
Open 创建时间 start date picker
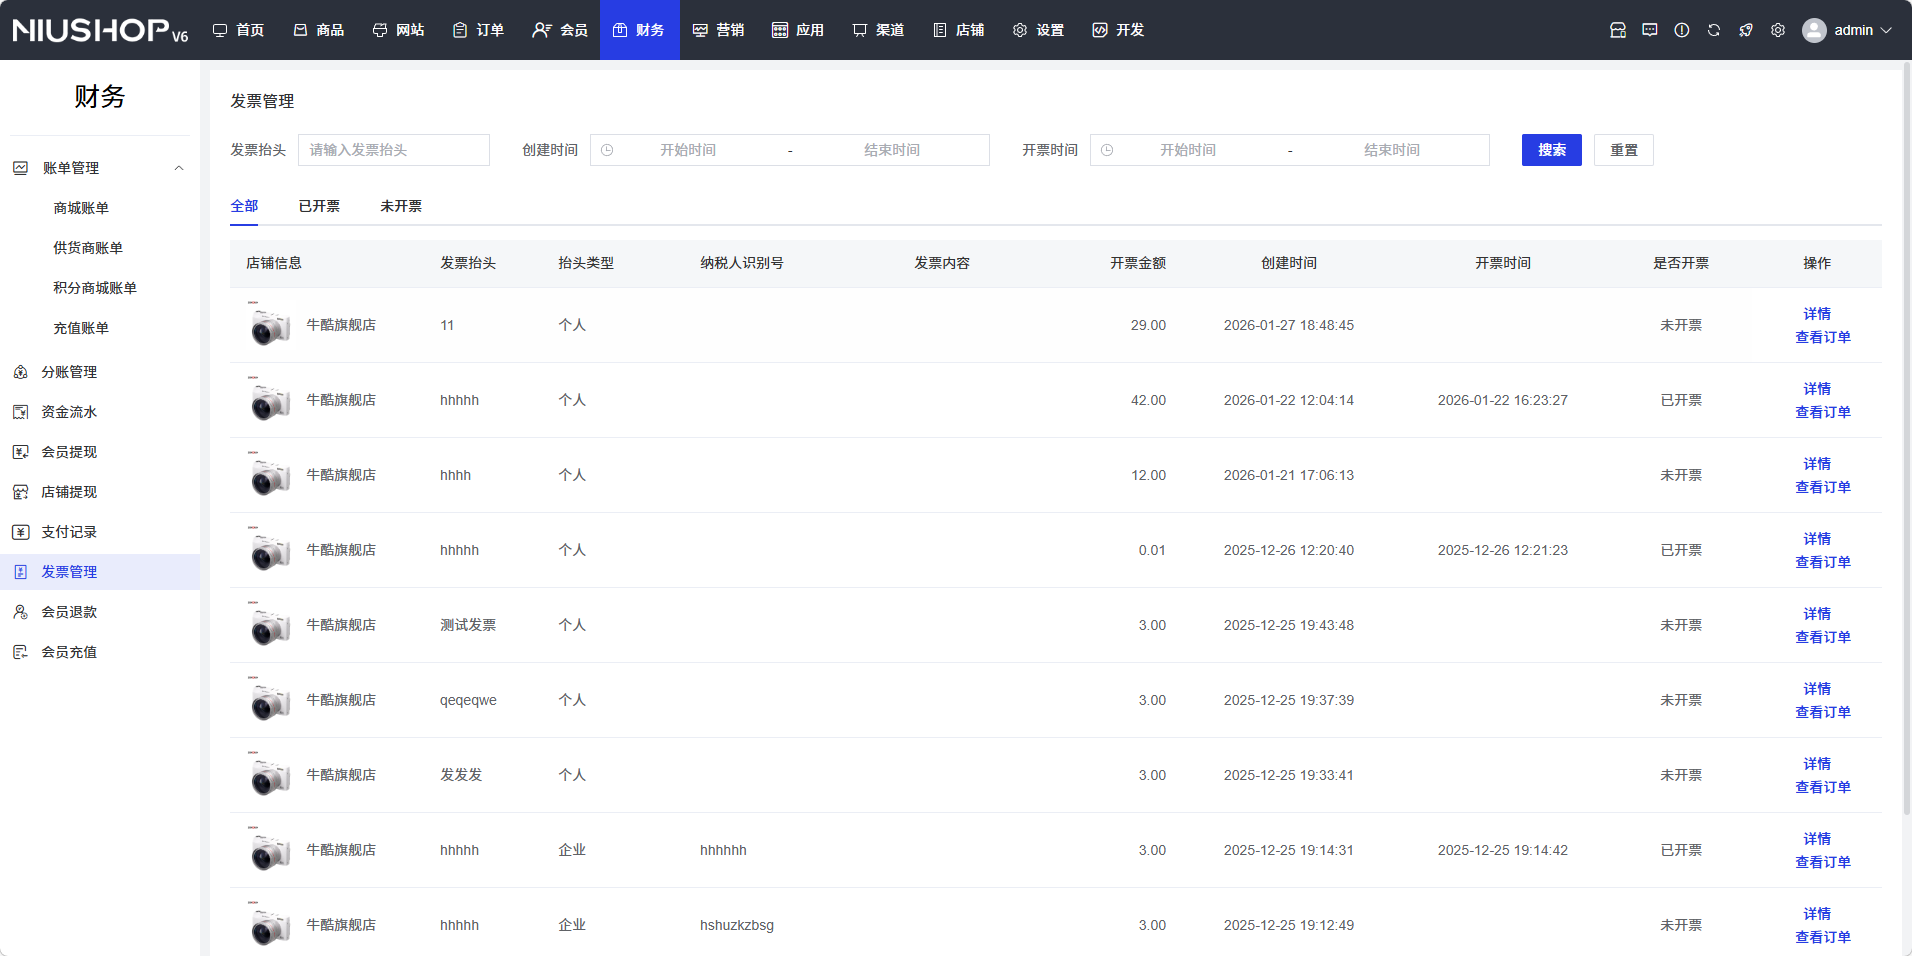tap(687, 150)
